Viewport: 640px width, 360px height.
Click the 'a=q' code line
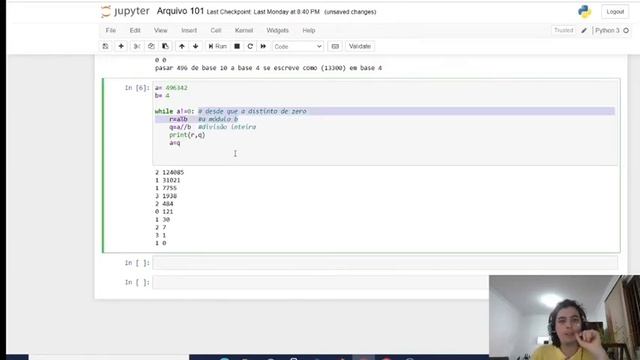[174, 142]
